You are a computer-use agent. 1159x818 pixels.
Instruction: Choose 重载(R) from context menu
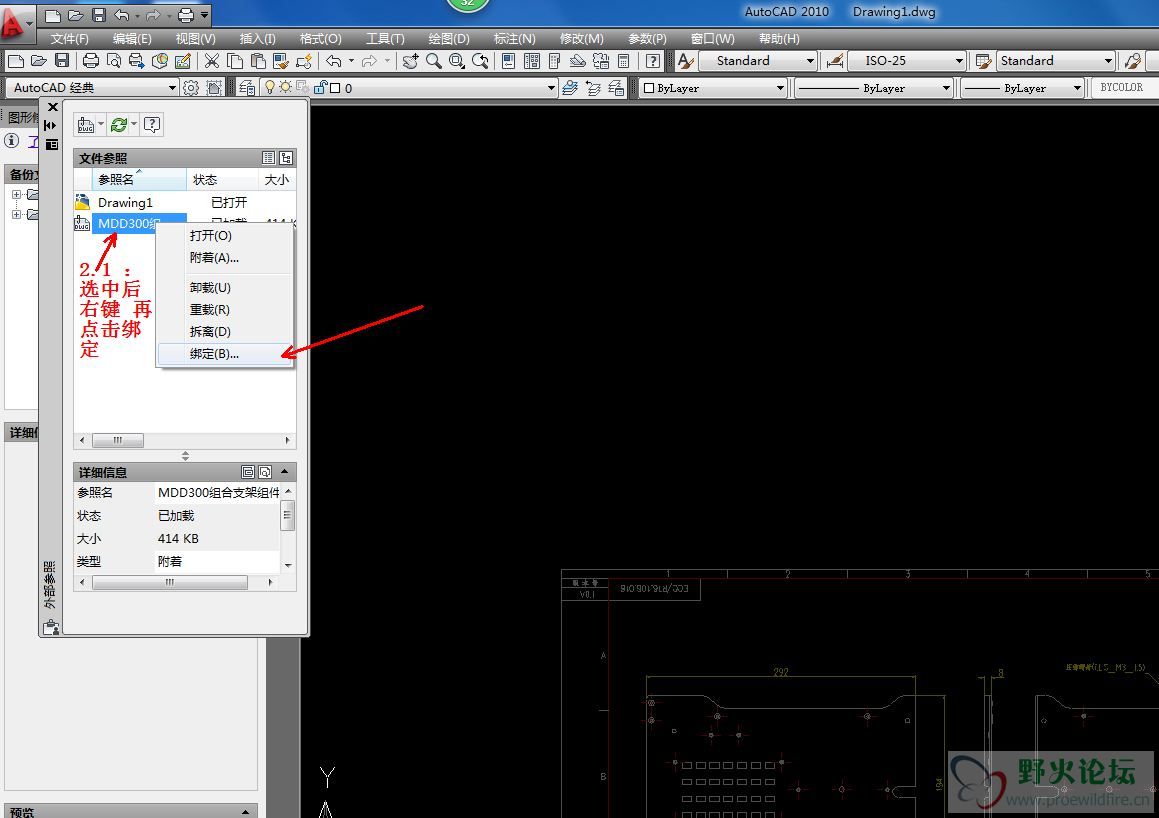225,310
